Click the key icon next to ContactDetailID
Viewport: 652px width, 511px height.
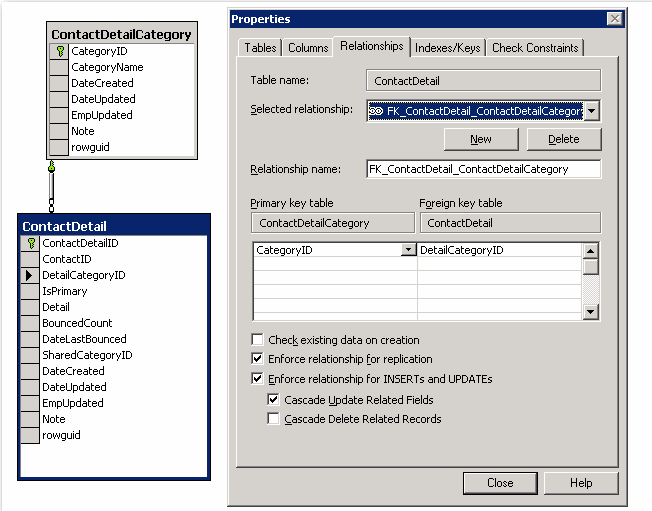[31, 243]
